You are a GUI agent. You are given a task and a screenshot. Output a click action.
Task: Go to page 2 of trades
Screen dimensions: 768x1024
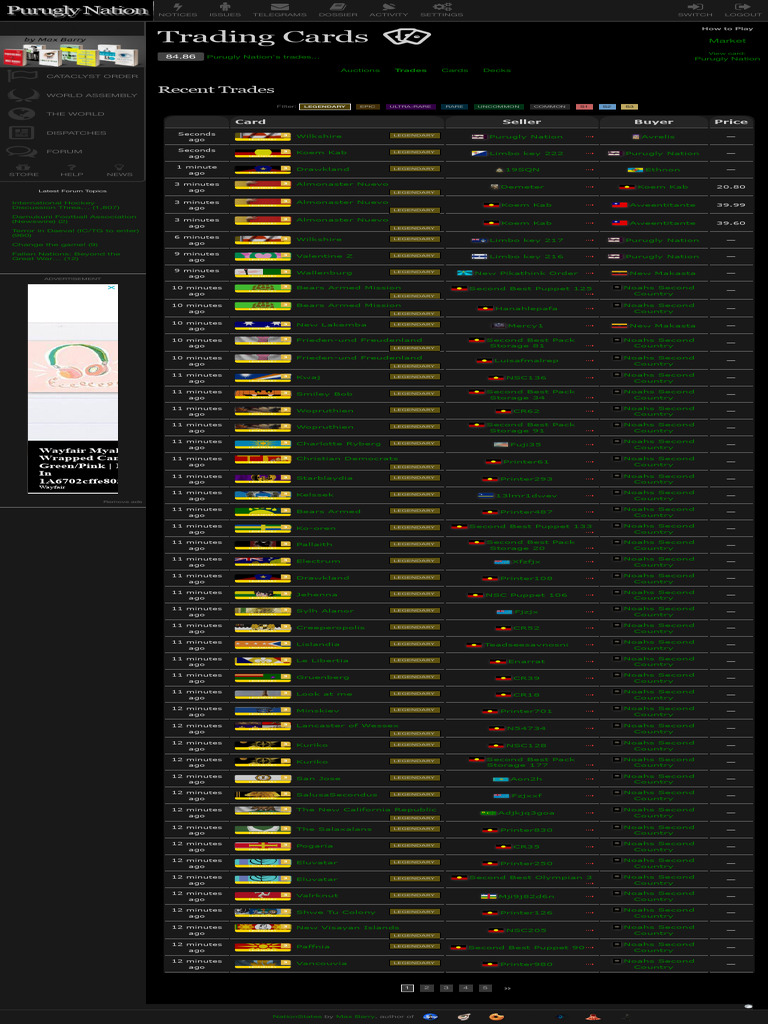(426, 988)
